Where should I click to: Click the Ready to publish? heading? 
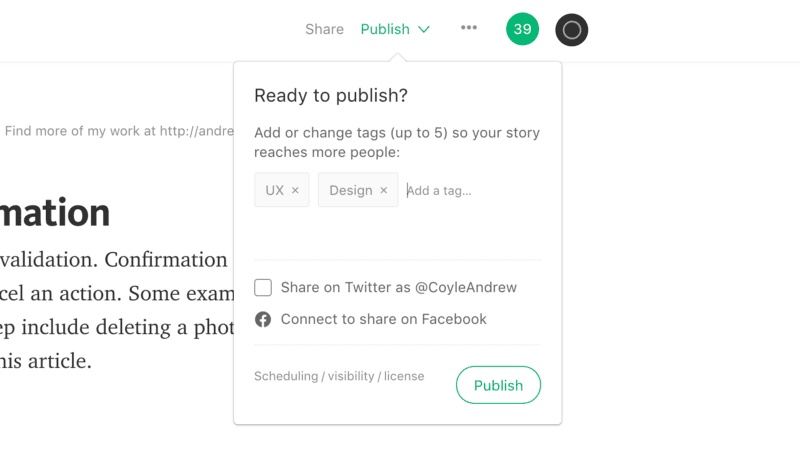coord(331,95)
